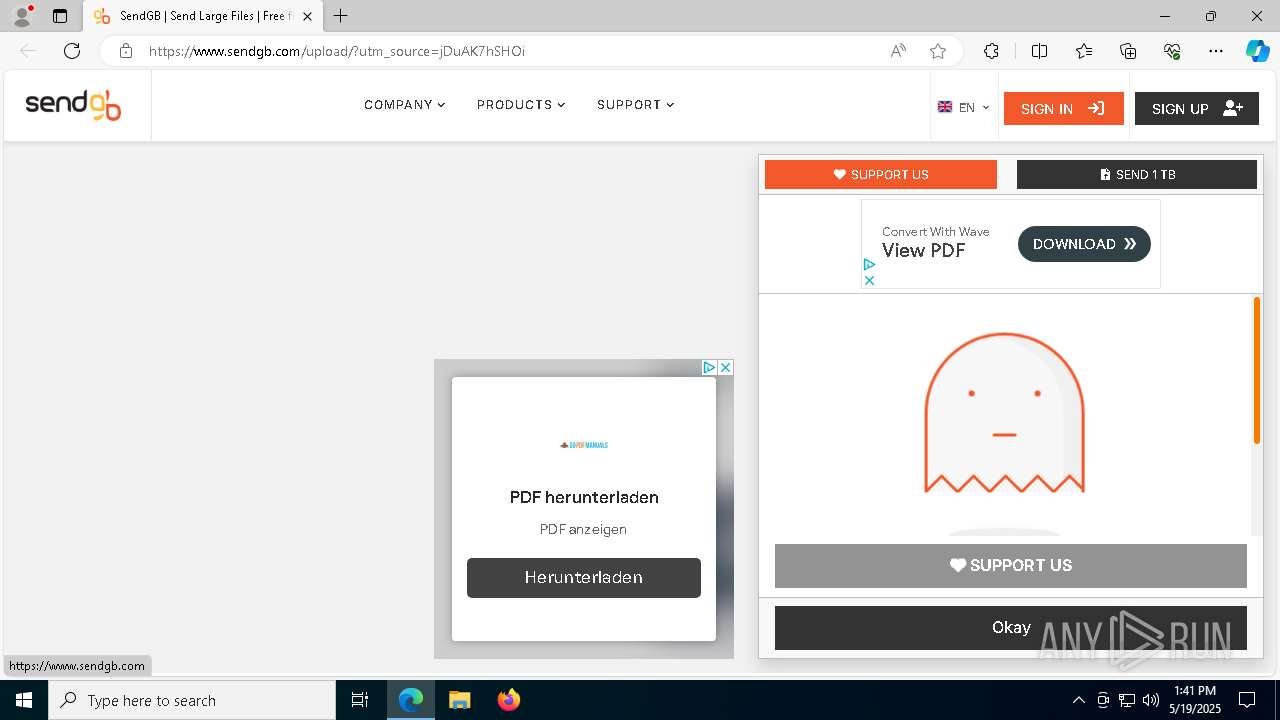Click the SEND 1 TB button

(x=1137, y=174)
